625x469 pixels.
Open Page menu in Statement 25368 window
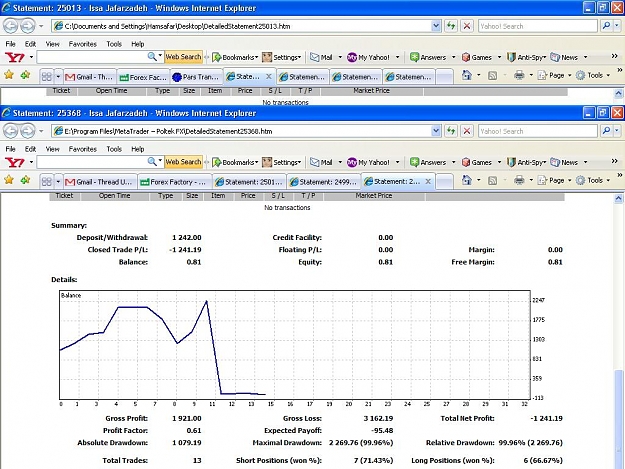552,181
